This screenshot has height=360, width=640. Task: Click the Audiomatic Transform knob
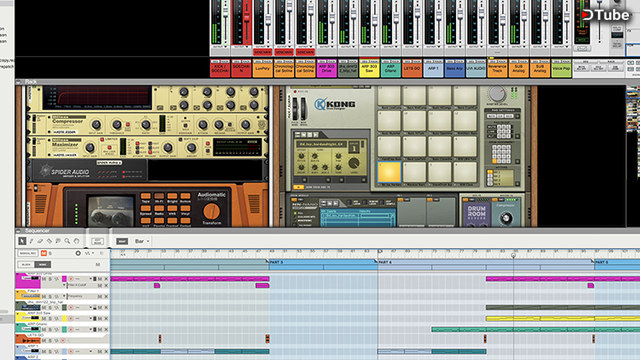211,211
